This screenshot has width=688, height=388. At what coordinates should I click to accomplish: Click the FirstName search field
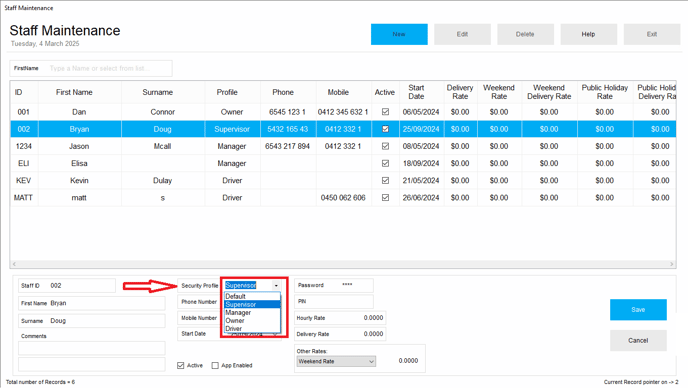(x=91, y=68)
